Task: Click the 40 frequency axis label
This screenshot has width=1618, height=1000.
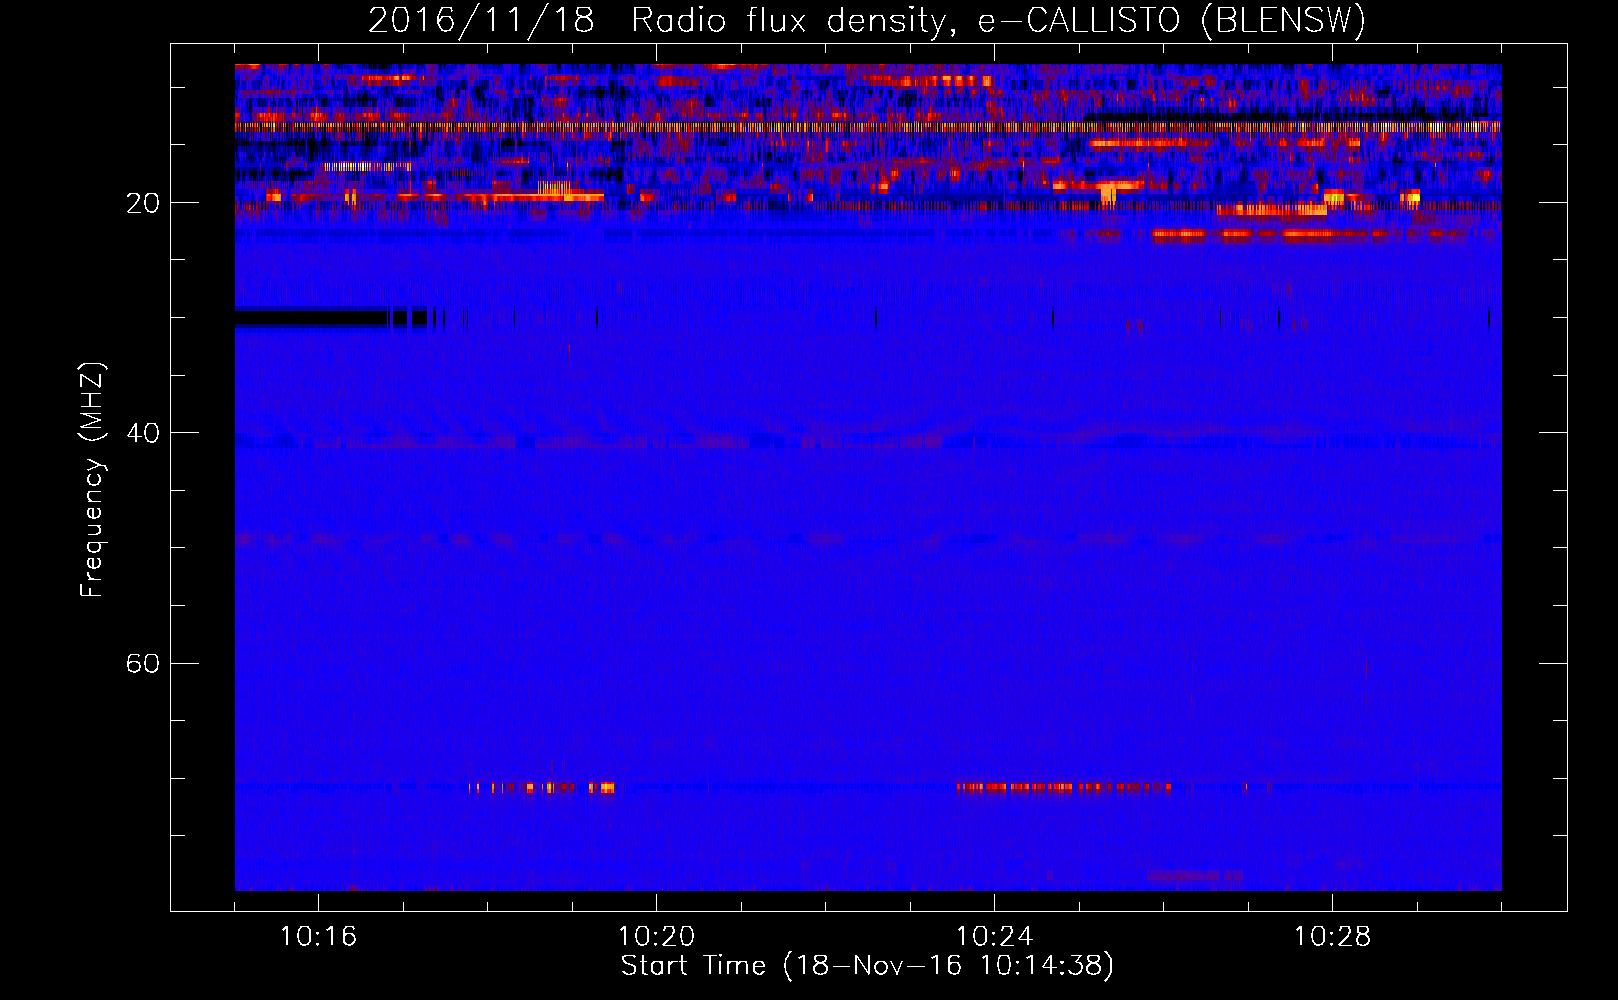Action: pyautogui.click(x=143, y=433)
